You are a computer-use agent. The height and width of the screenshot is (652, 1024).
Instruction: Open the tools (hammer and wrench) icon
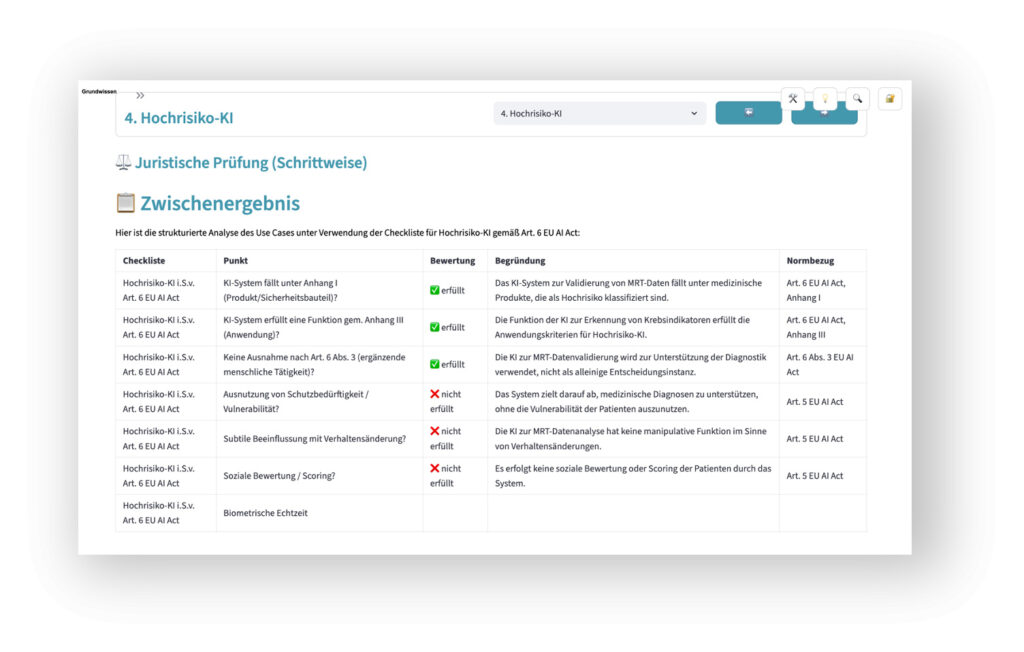792,99
